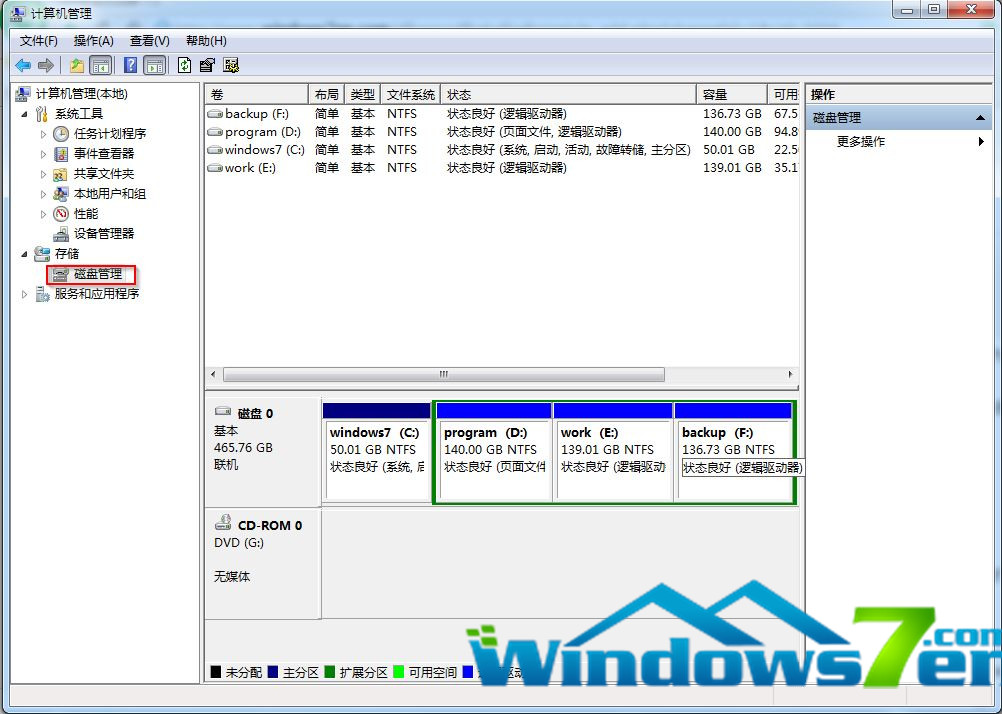Viewport: 1002px width, 714px height.
Task: Click the back arrow navigation icon
Action: tap(23, 64)
